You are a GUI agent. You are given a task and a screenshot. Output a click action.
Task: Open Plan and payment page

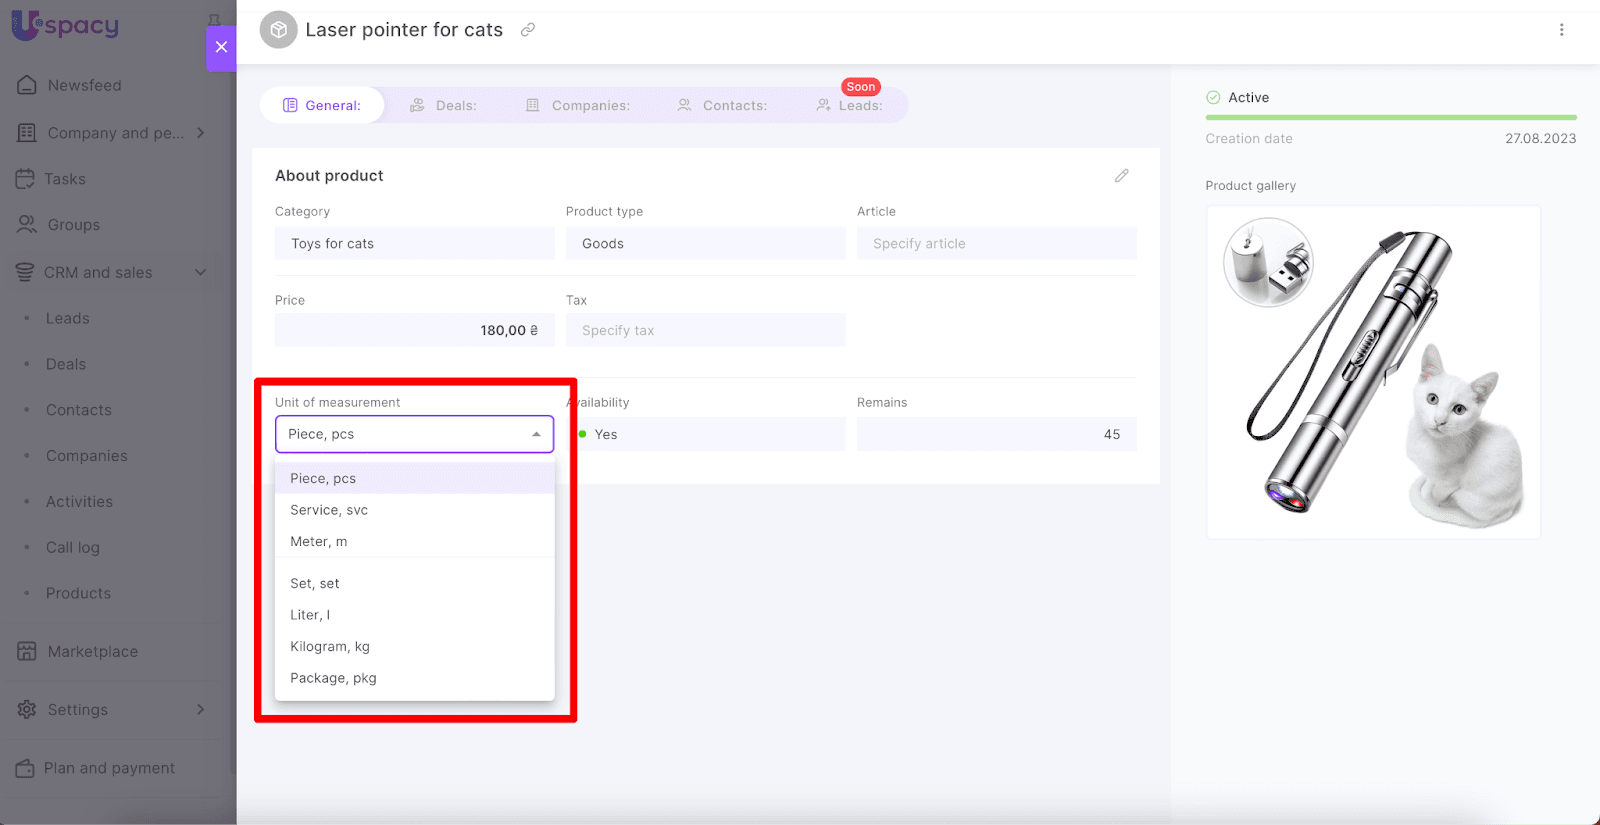[x=109, y=768]
